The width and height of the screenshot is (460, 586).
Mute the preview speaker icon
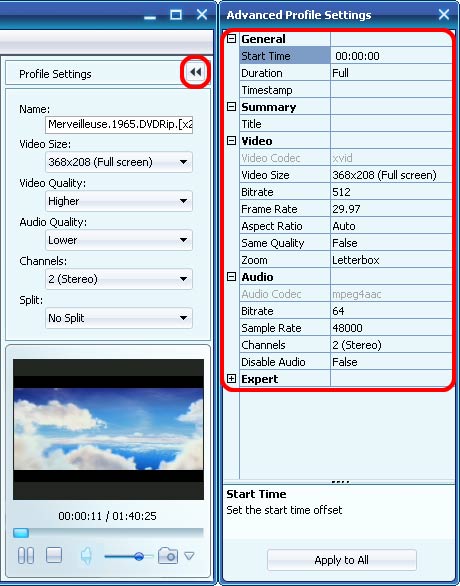[x=86, y=556]
